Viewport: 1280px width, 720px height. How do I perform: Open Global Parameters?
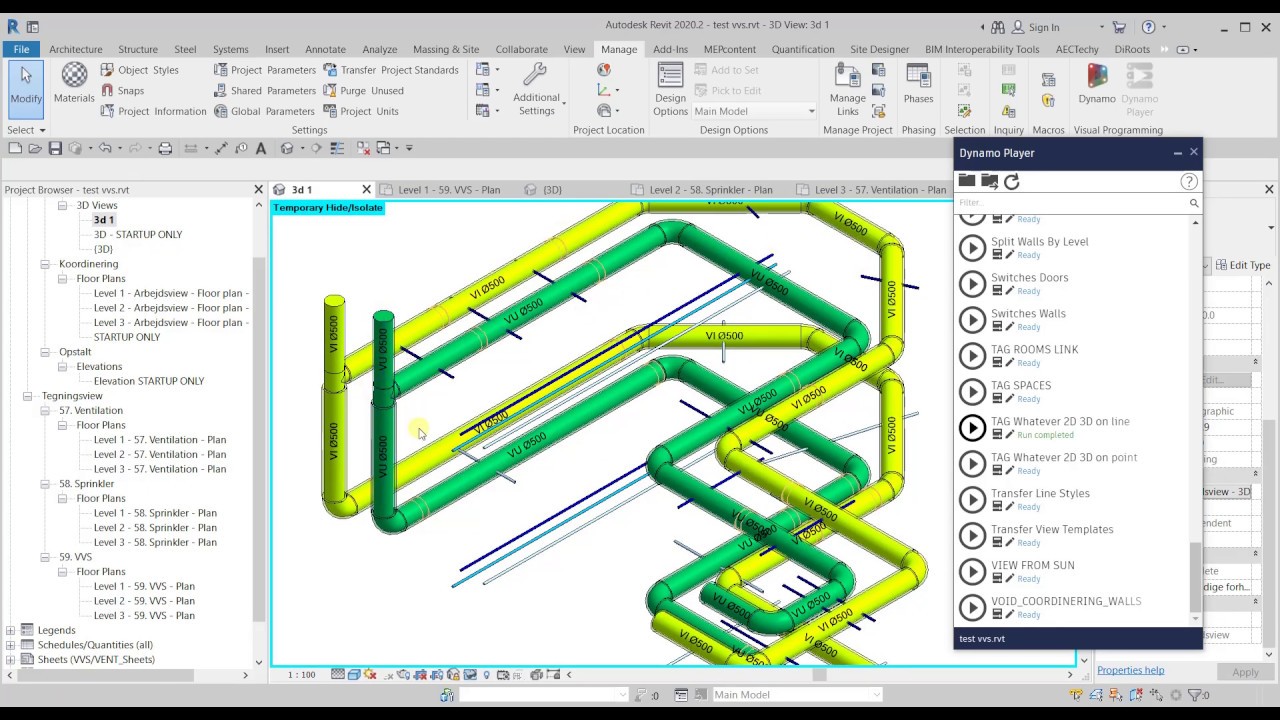[264, 111]
